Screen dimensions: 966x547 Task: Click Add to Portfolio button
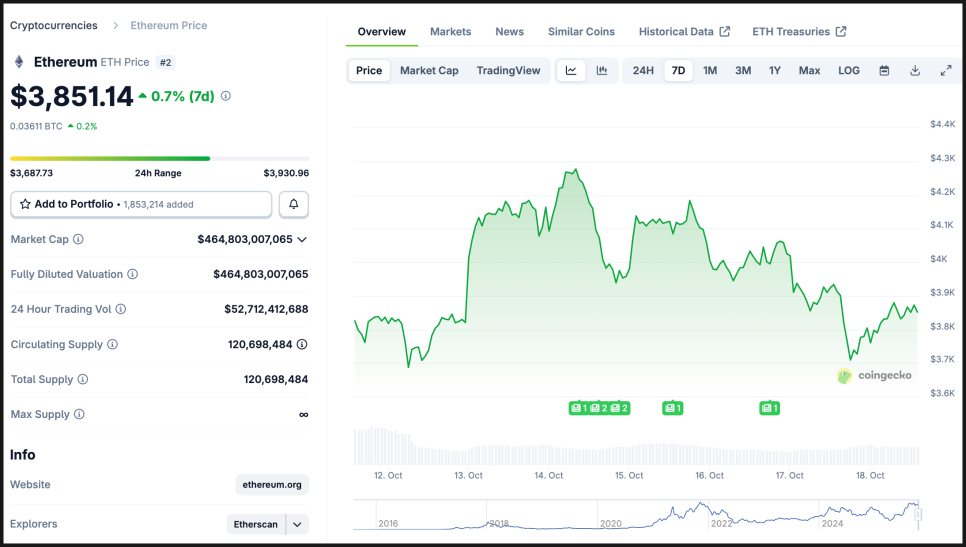[141, 204]
